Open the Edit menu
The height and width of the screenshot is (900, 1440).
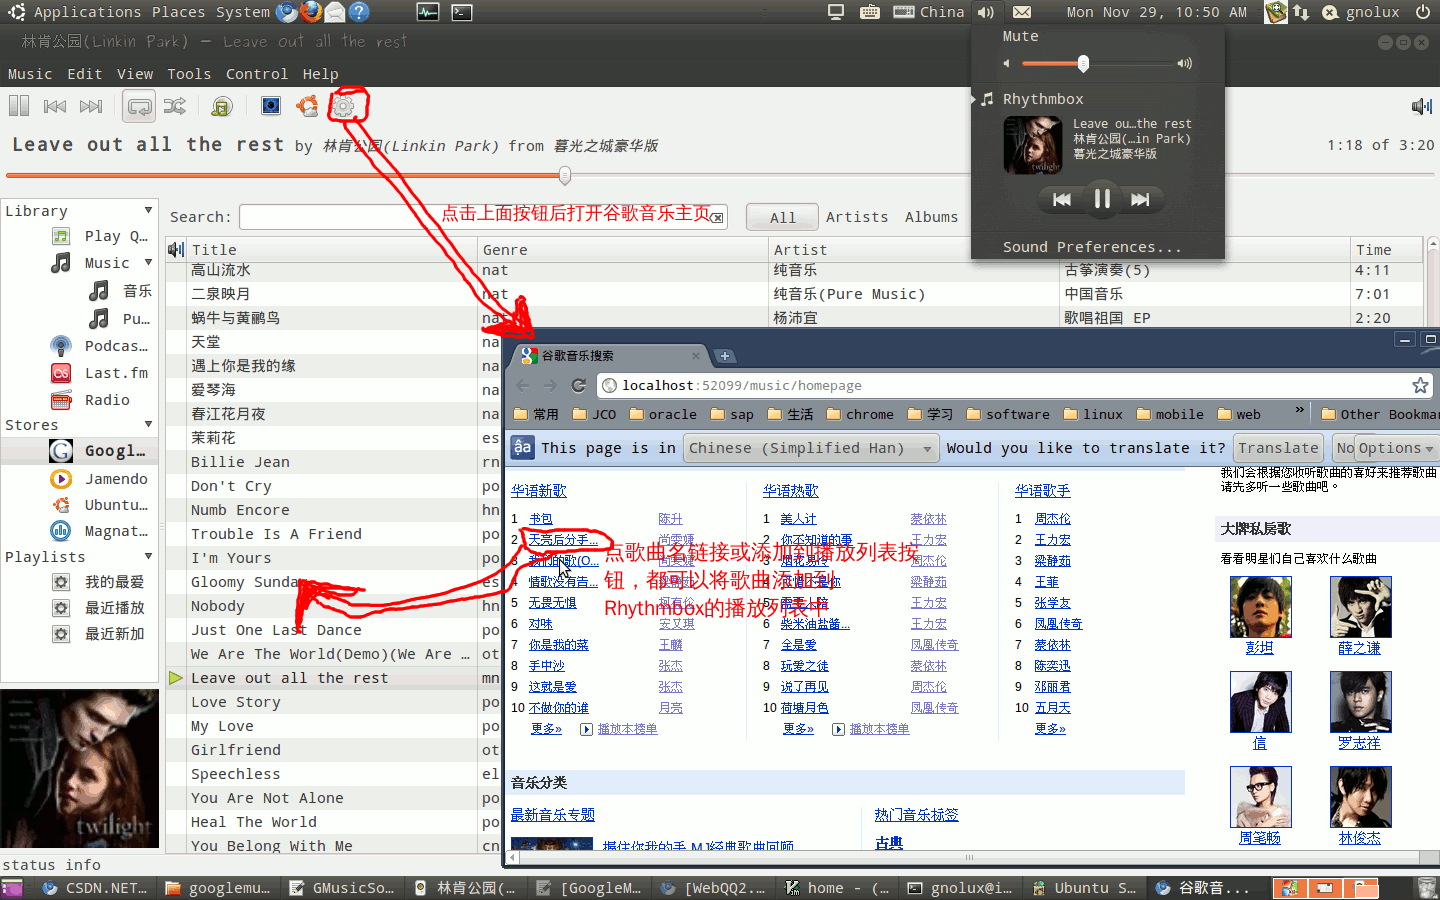(x=85, y=74)
